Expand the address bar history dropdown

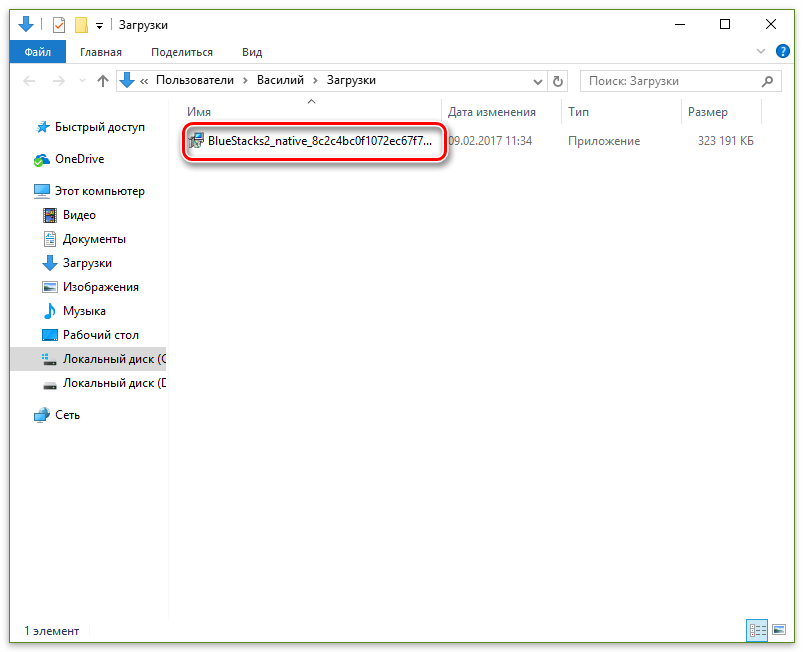tap(536, 81)
